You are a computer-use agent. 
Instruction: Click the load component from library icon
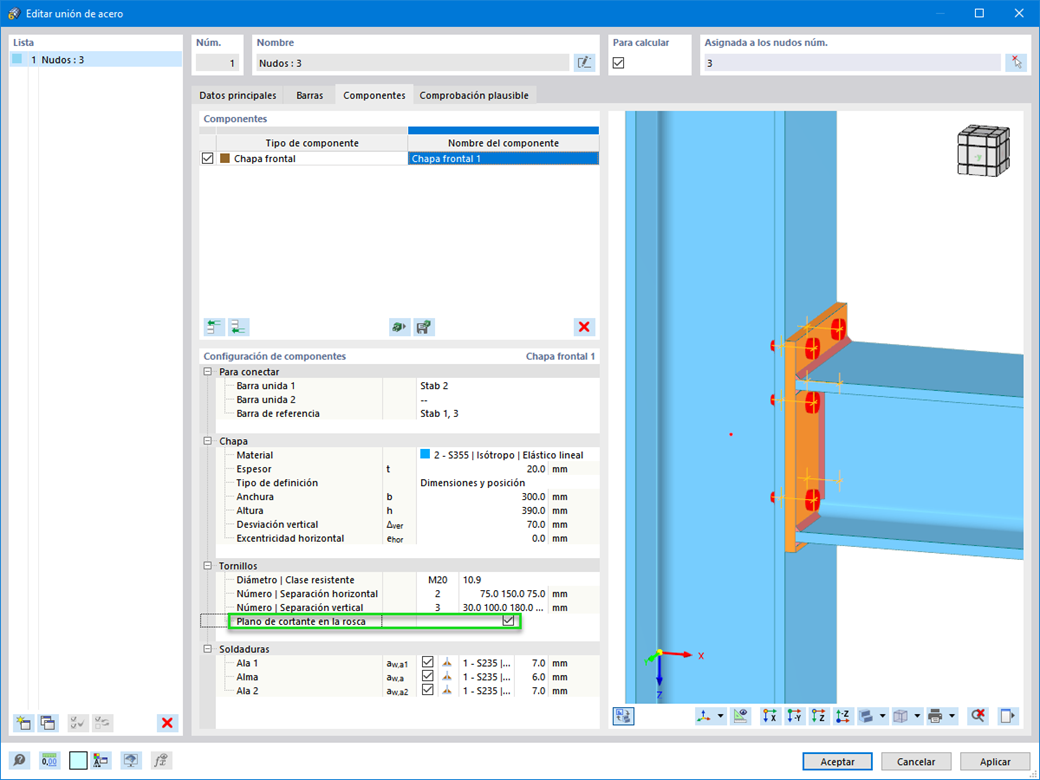pos(399,327)
